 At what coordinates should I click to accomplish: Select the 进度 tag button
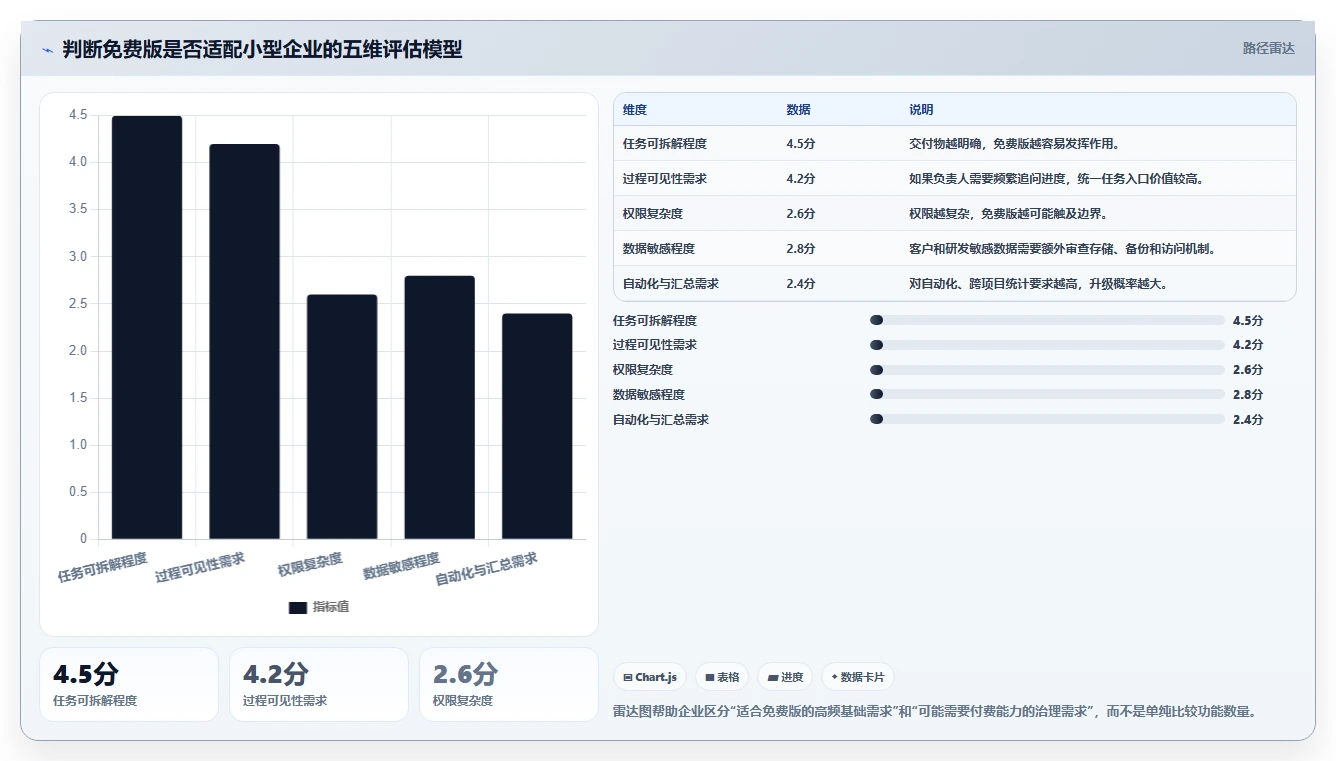coord(785,677)
